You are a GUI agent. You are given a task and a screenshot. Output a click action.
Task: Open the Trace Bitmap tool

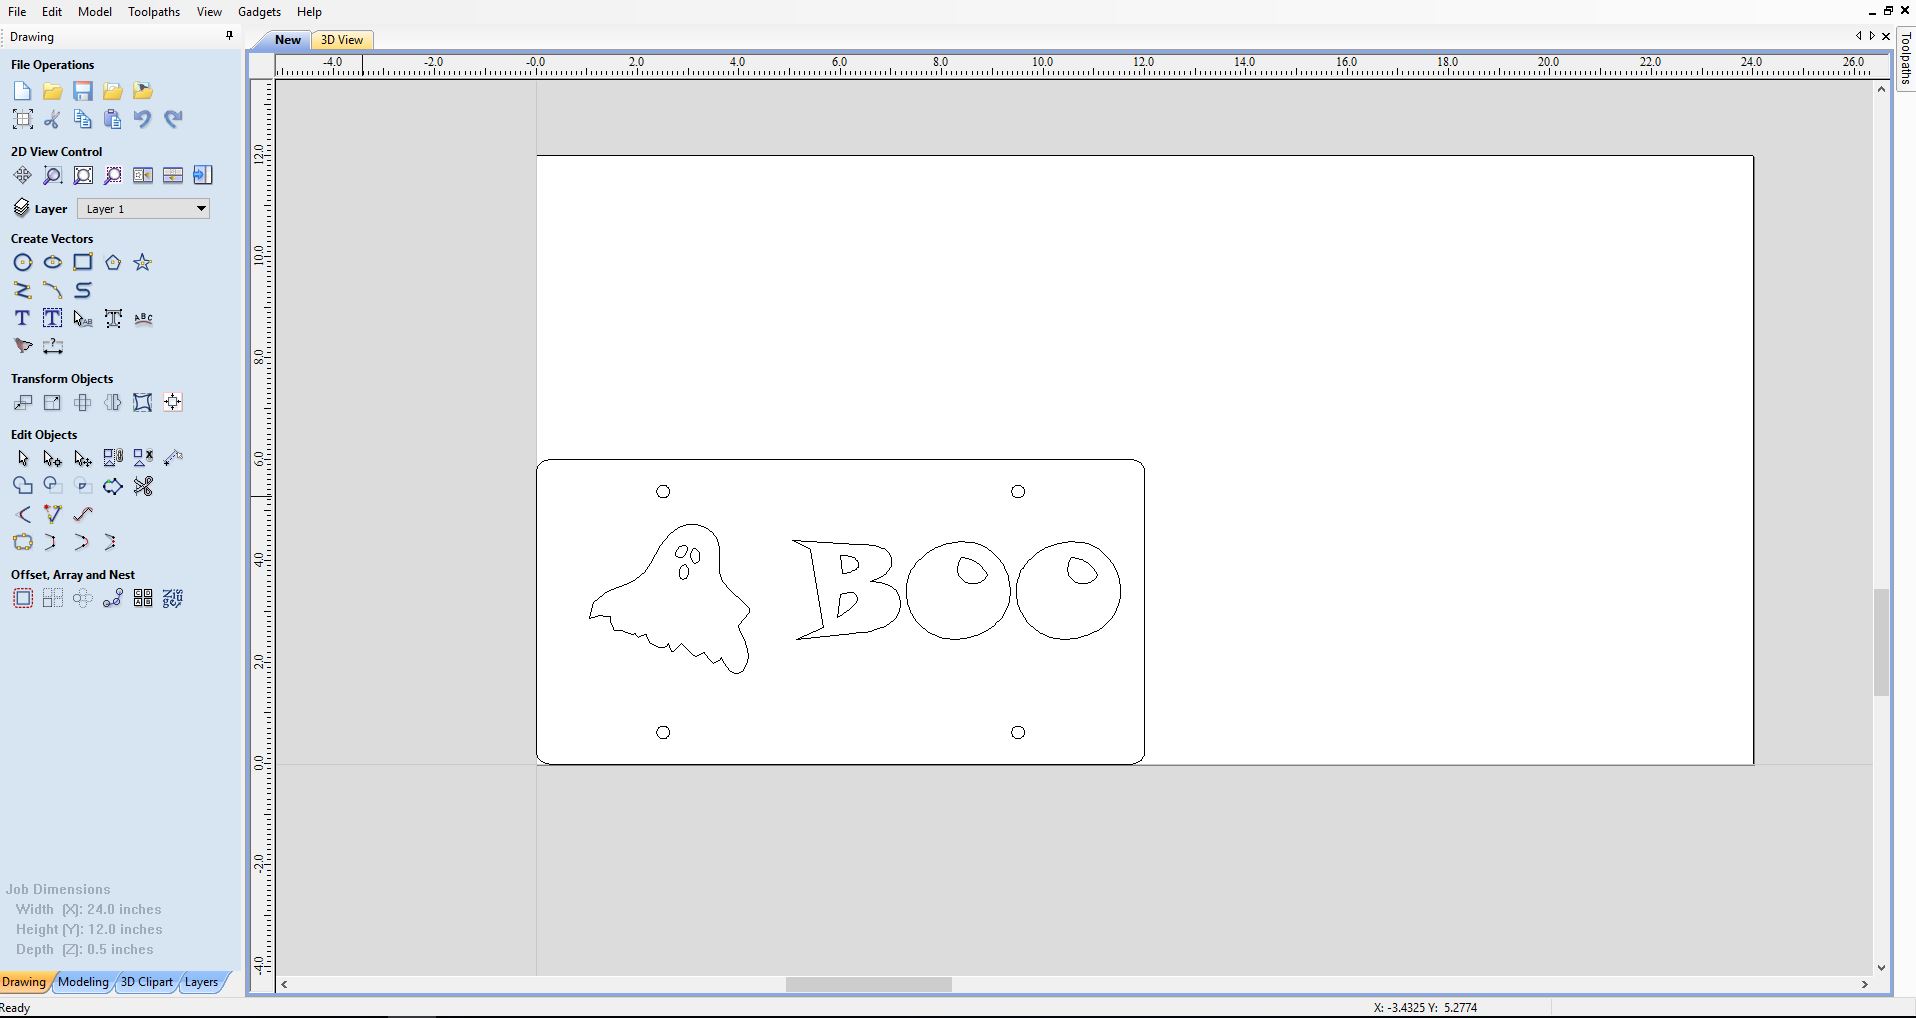click(x=22, y=346)
